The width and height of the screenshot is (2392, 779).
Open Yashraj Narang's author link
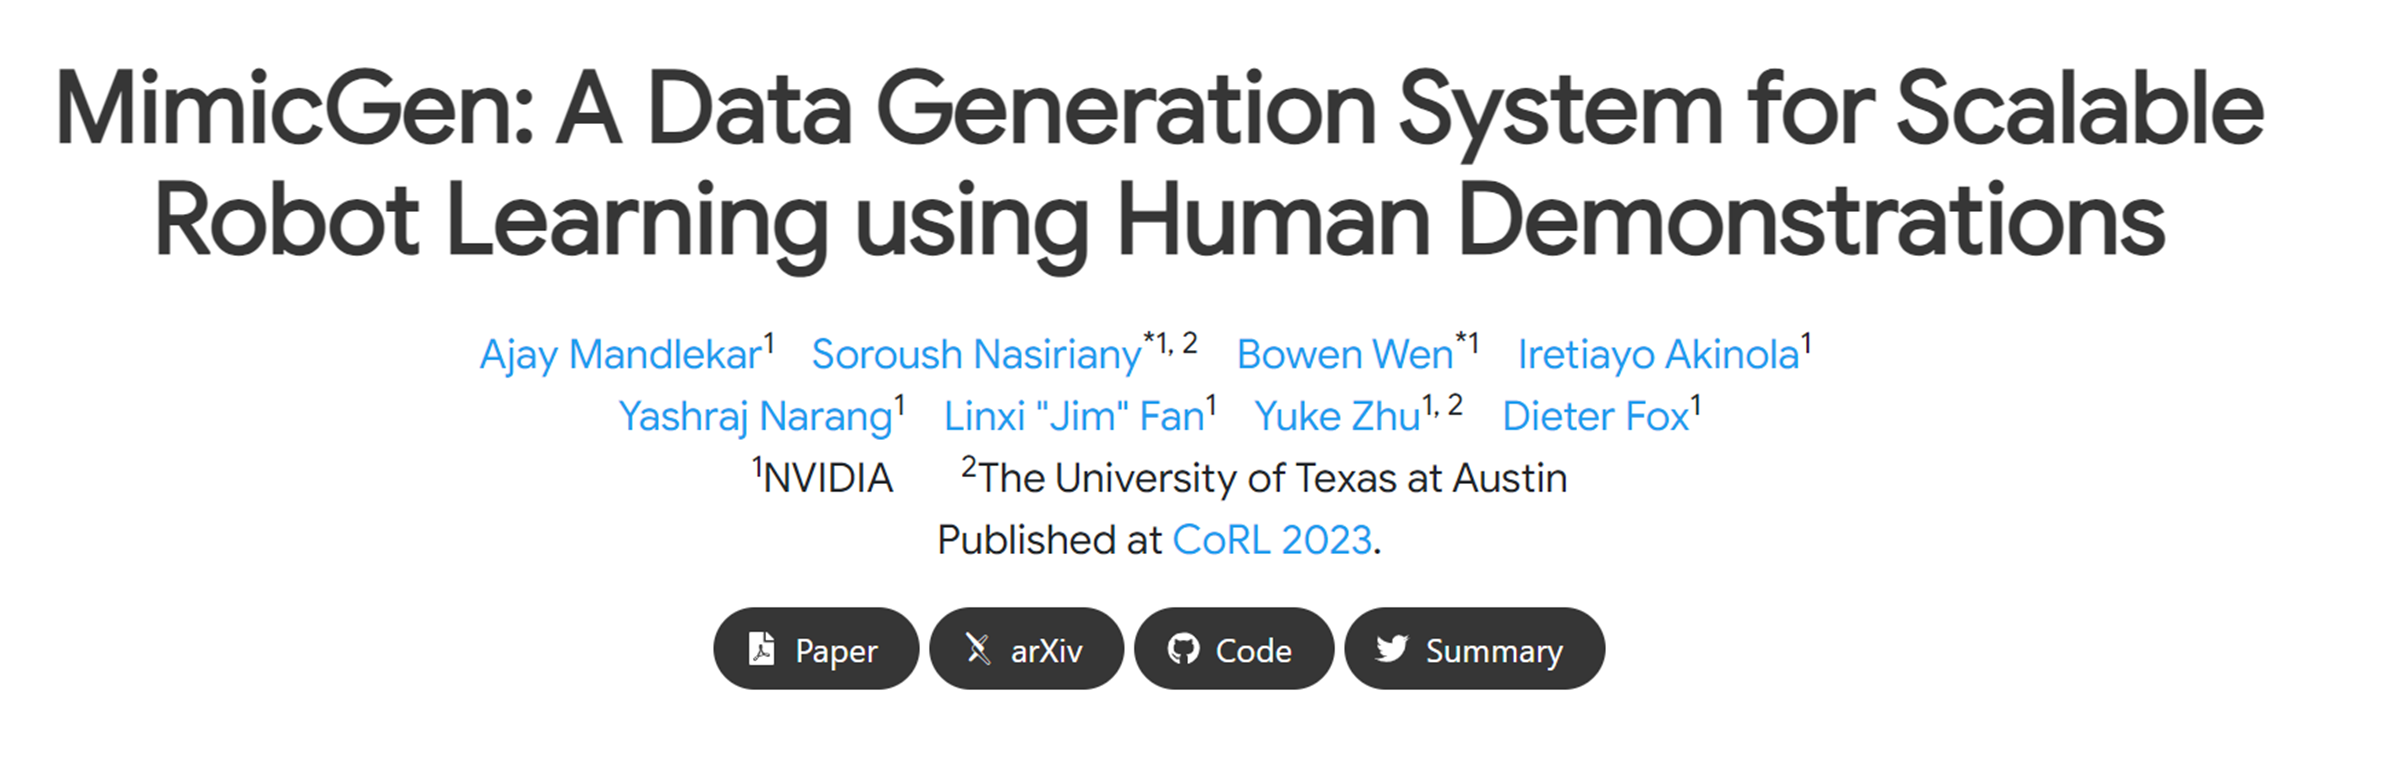click(755, 417)
